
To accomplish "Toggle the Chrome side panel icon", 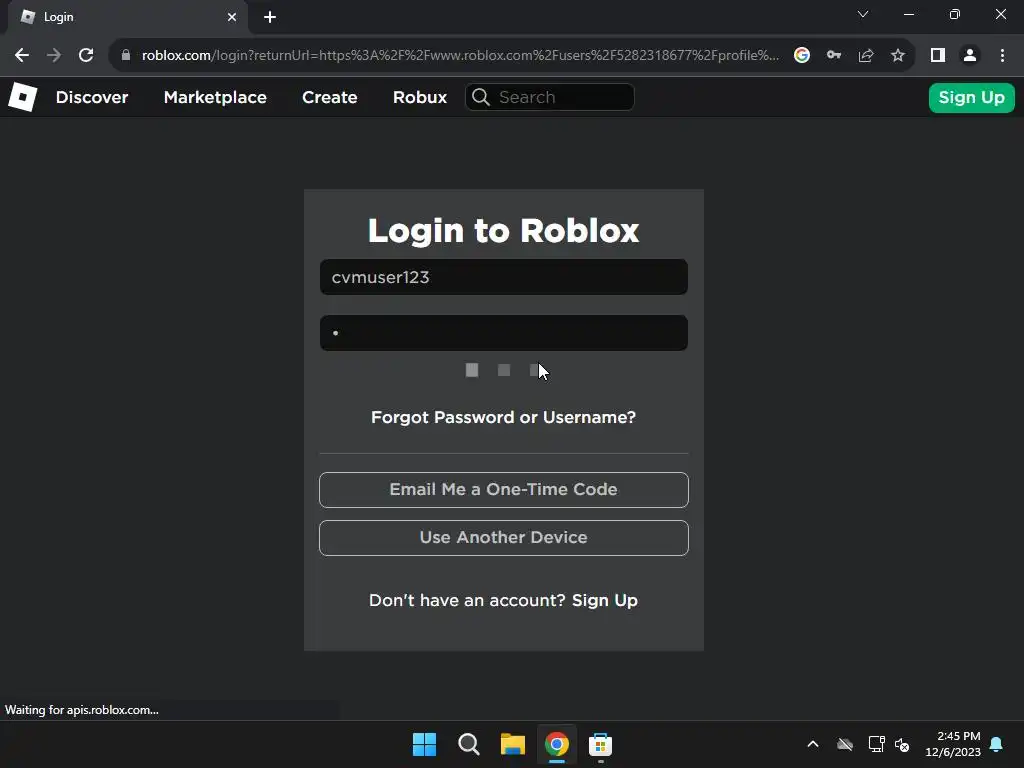I will point(938,56).
